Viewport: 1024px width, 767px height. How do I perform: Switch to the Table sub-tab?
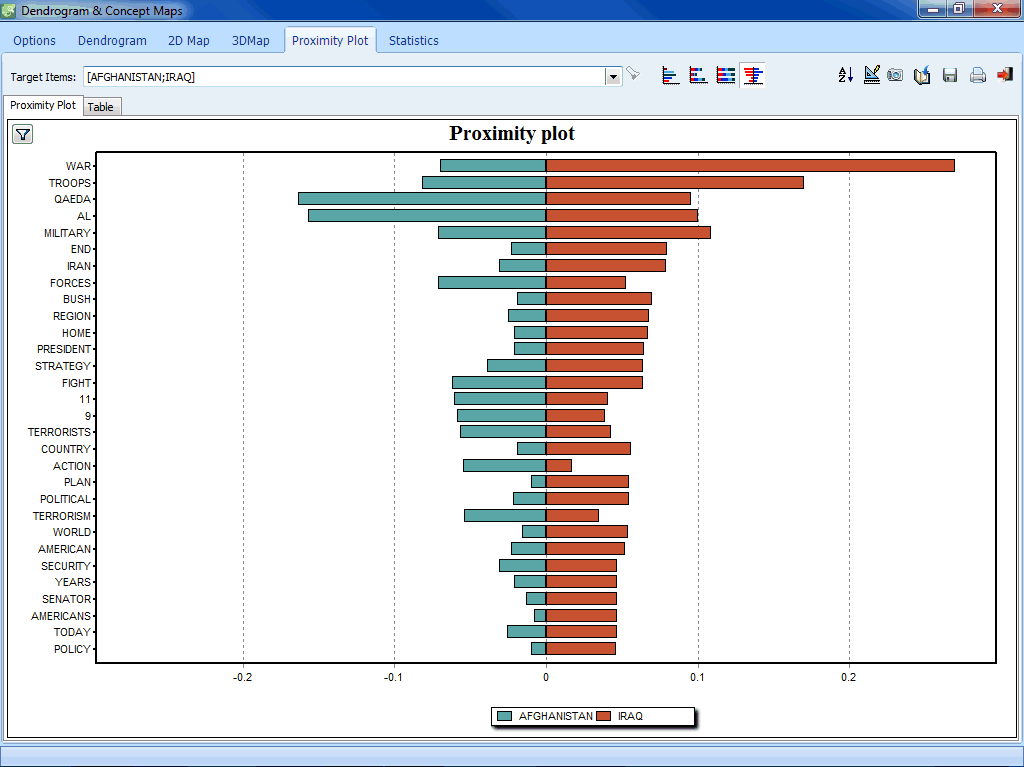click(x=100, y=107)
